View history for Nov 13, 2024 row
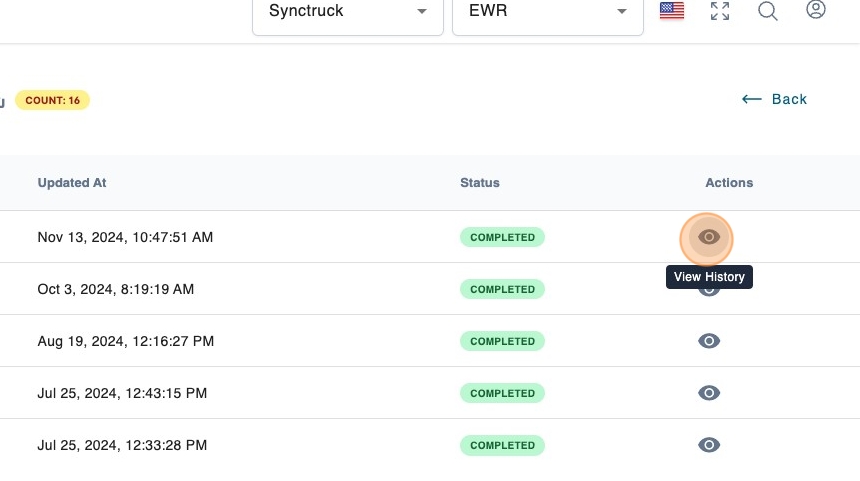The width and height of the screenshot is (860, 481). click(x=708, y=237)
